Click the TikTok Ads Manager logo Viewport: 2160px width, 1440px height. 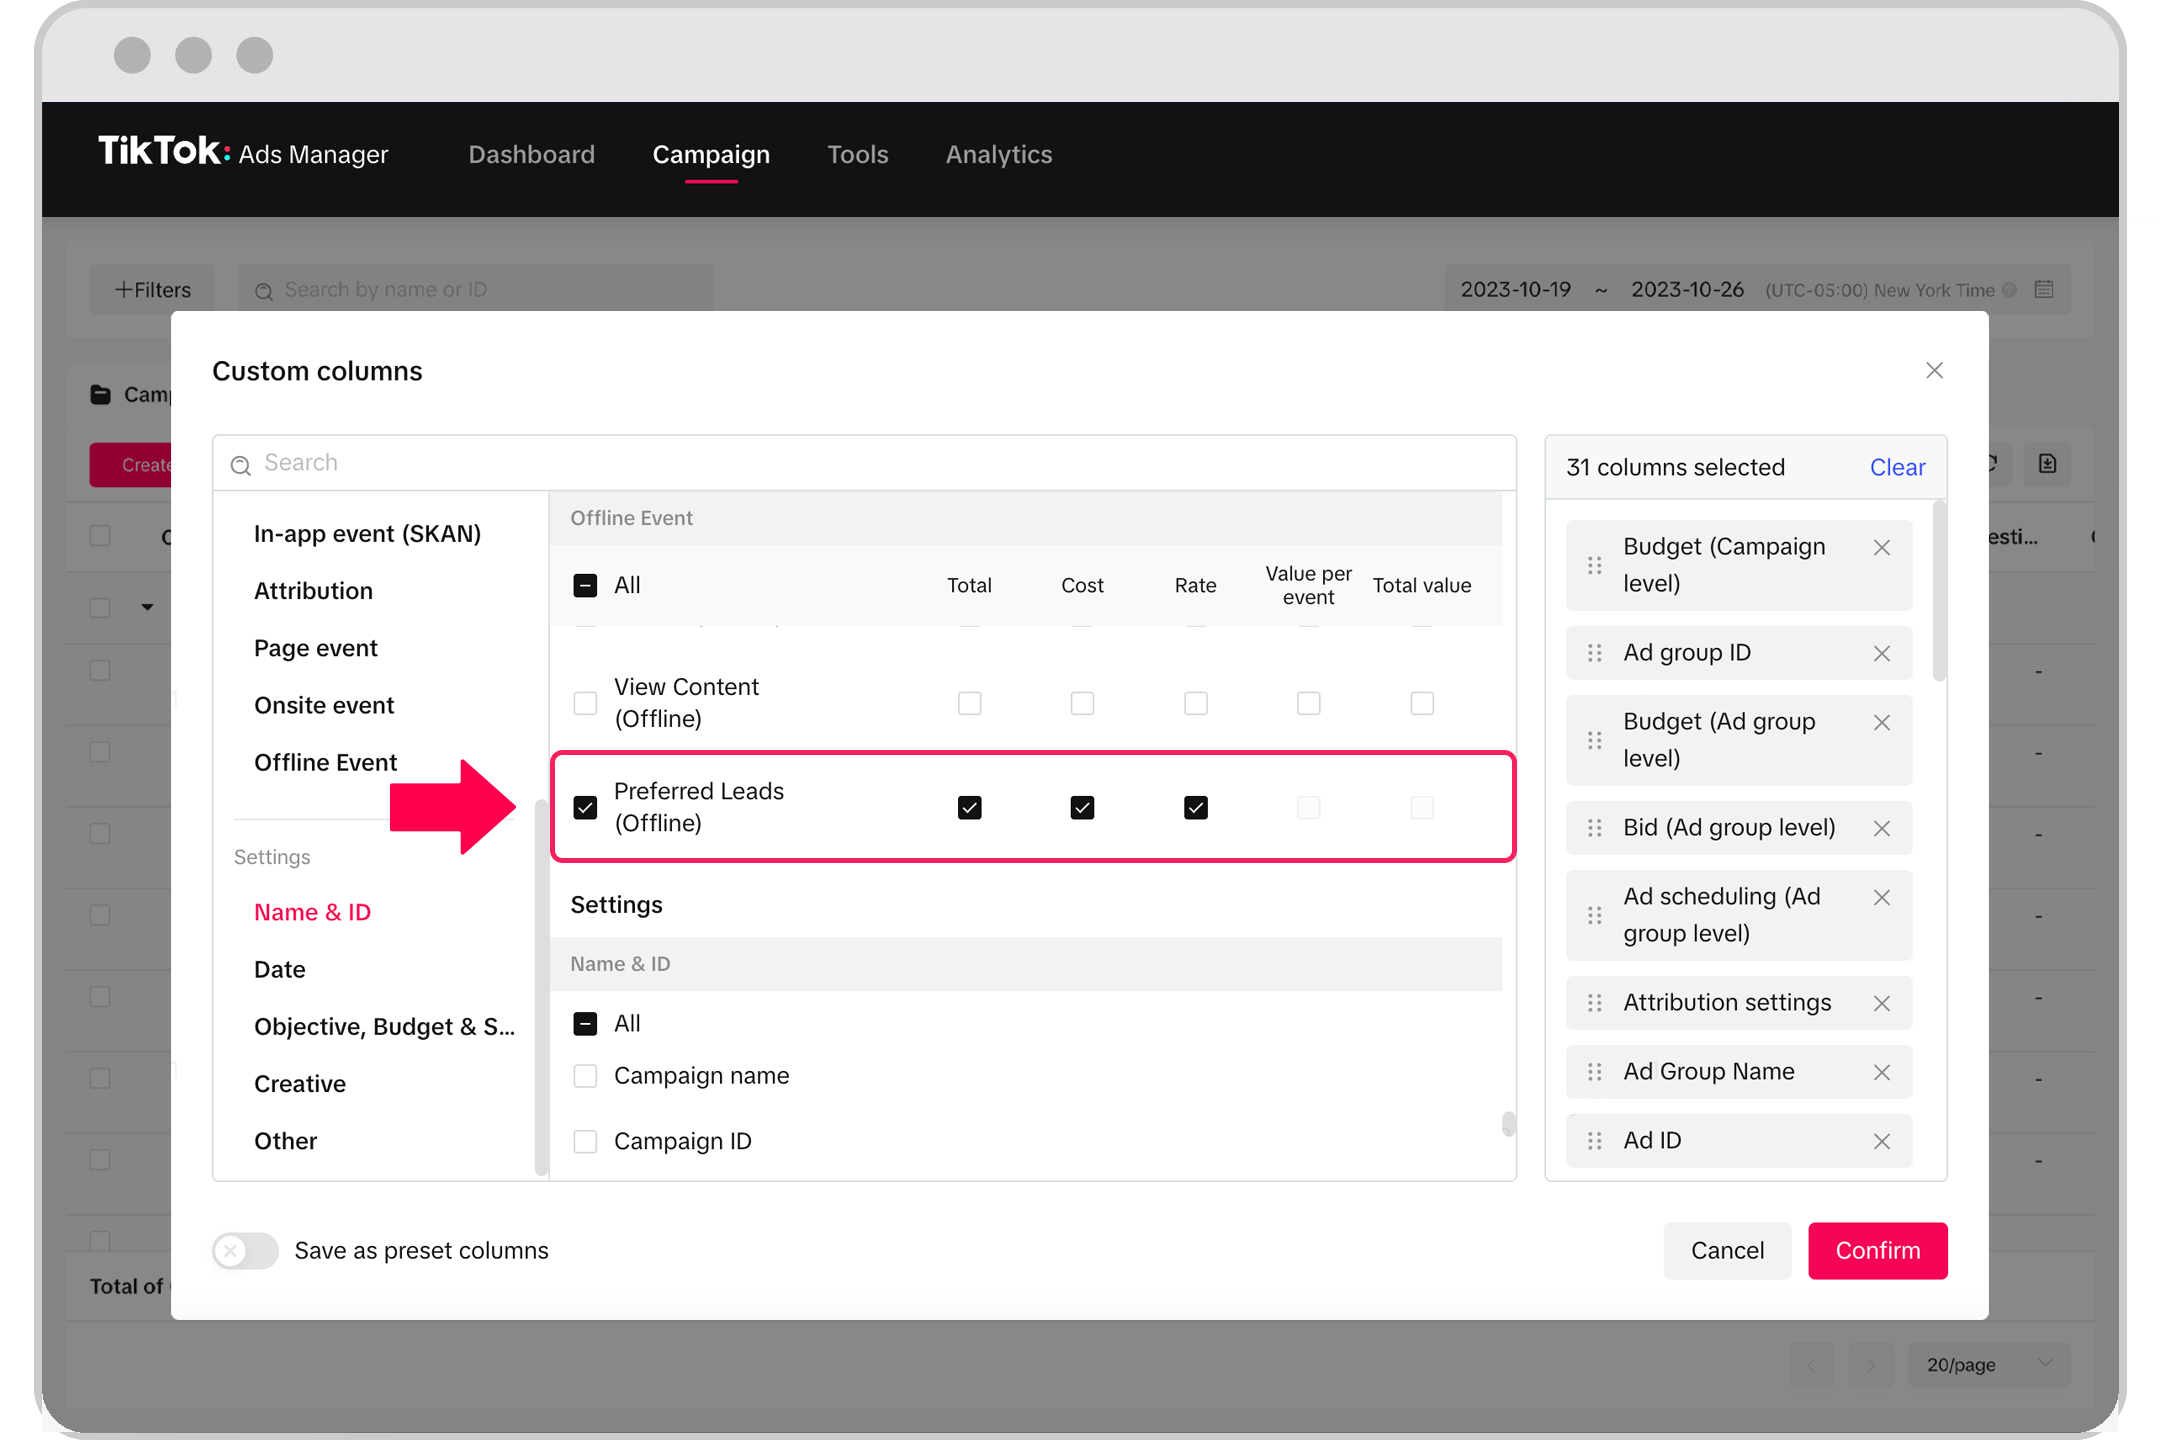[243, 153]
